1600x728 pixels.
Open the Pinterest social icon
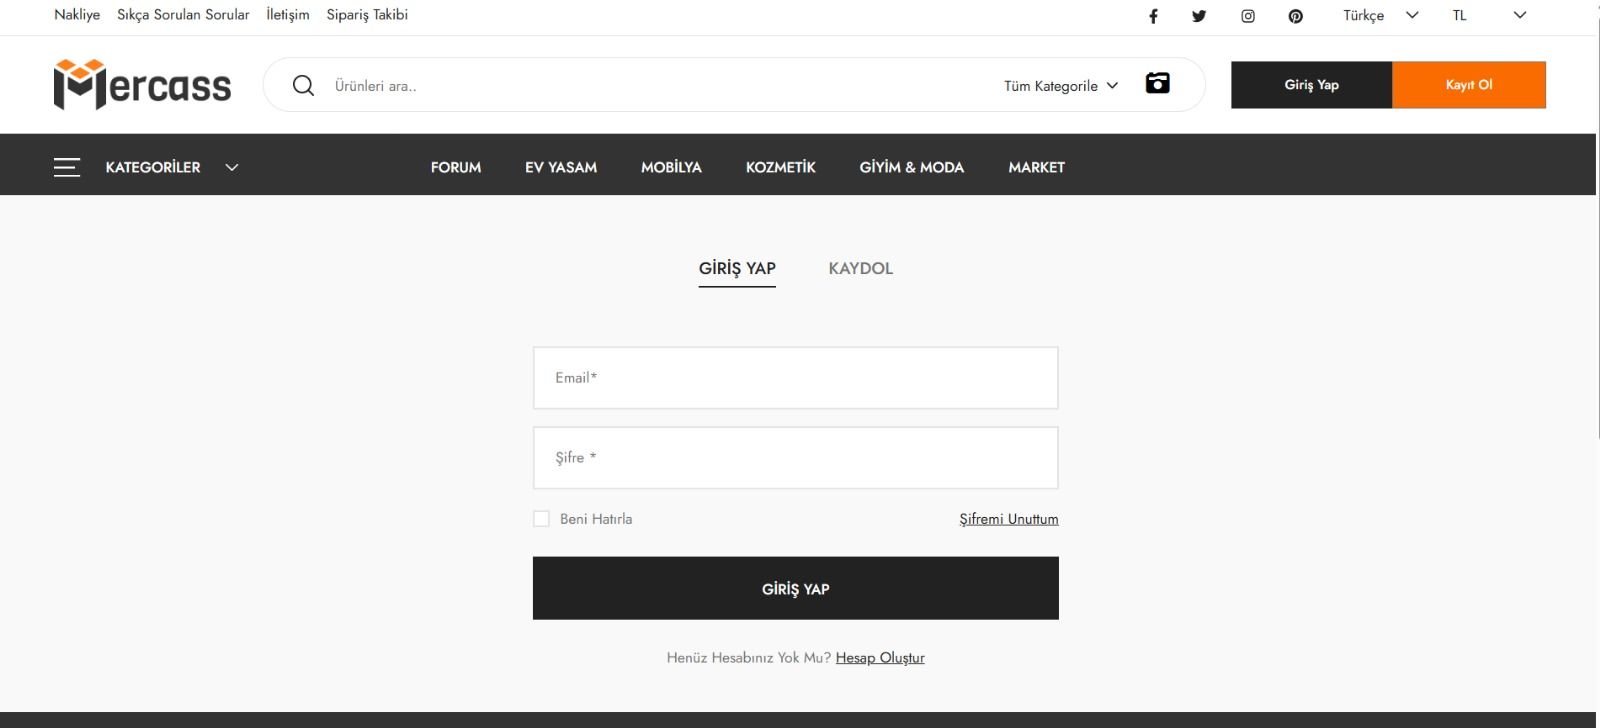click(x=1296, y=16)
